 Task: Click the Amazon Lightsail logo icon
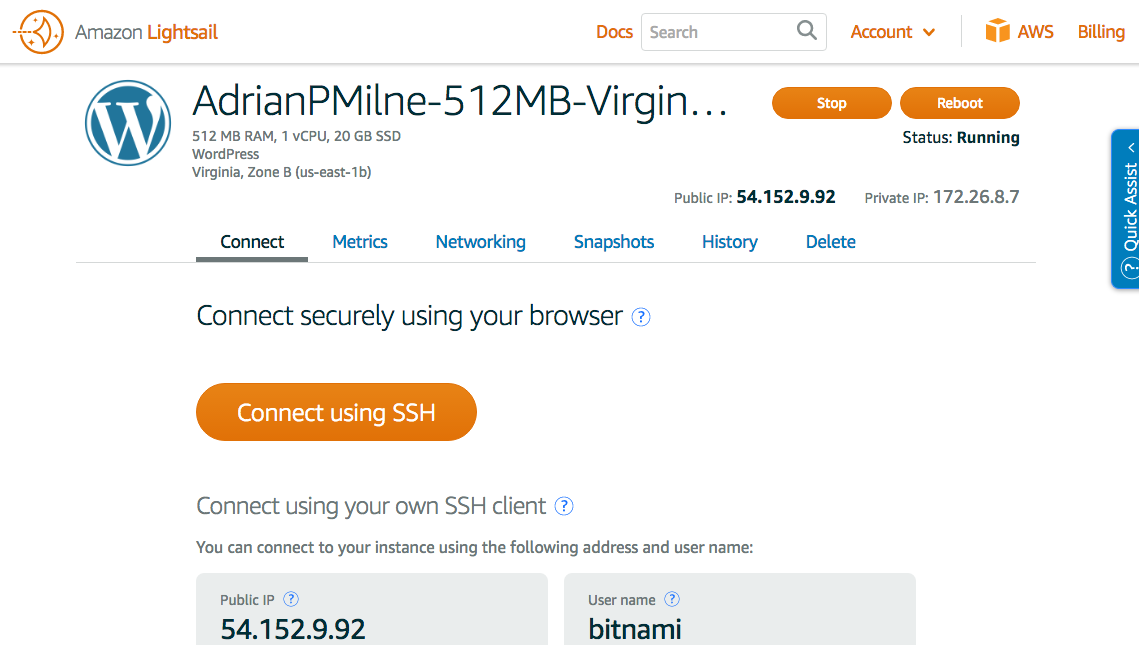(39, 32)
